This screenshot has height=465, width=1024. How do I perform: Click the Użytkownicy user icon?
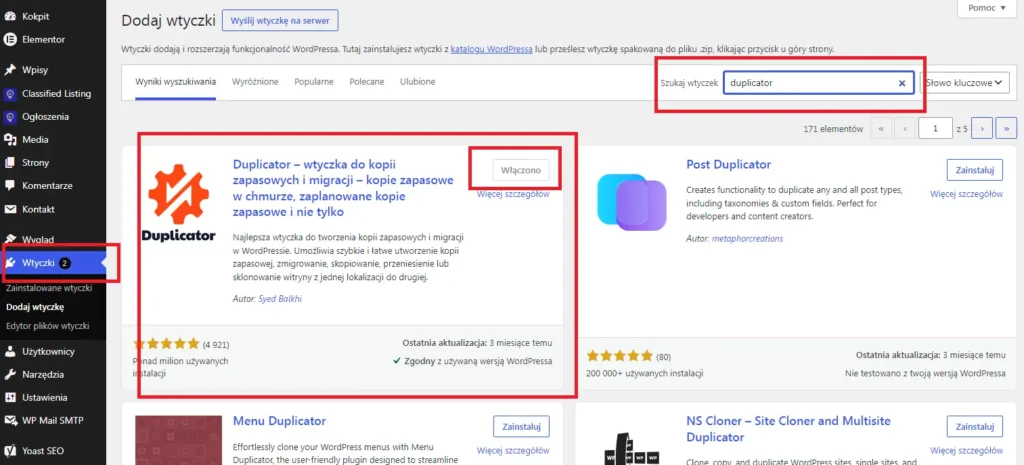click(x=10, y=351)
